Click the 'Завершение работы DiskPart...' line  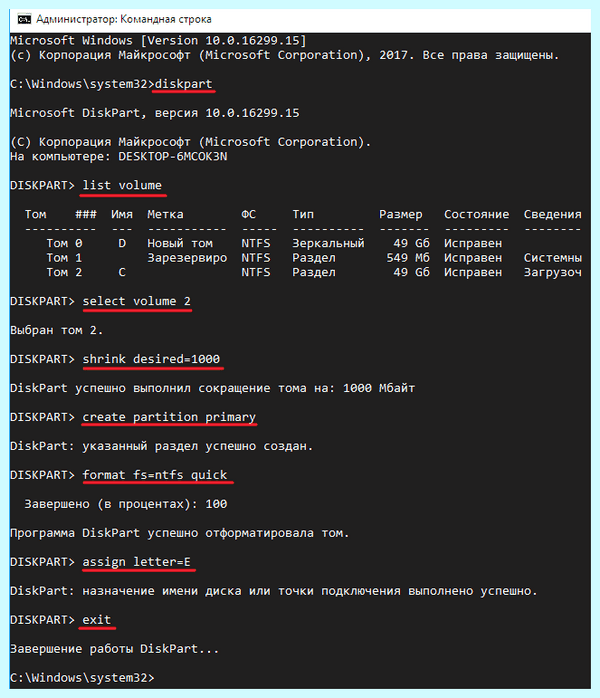tap(114, 649)
